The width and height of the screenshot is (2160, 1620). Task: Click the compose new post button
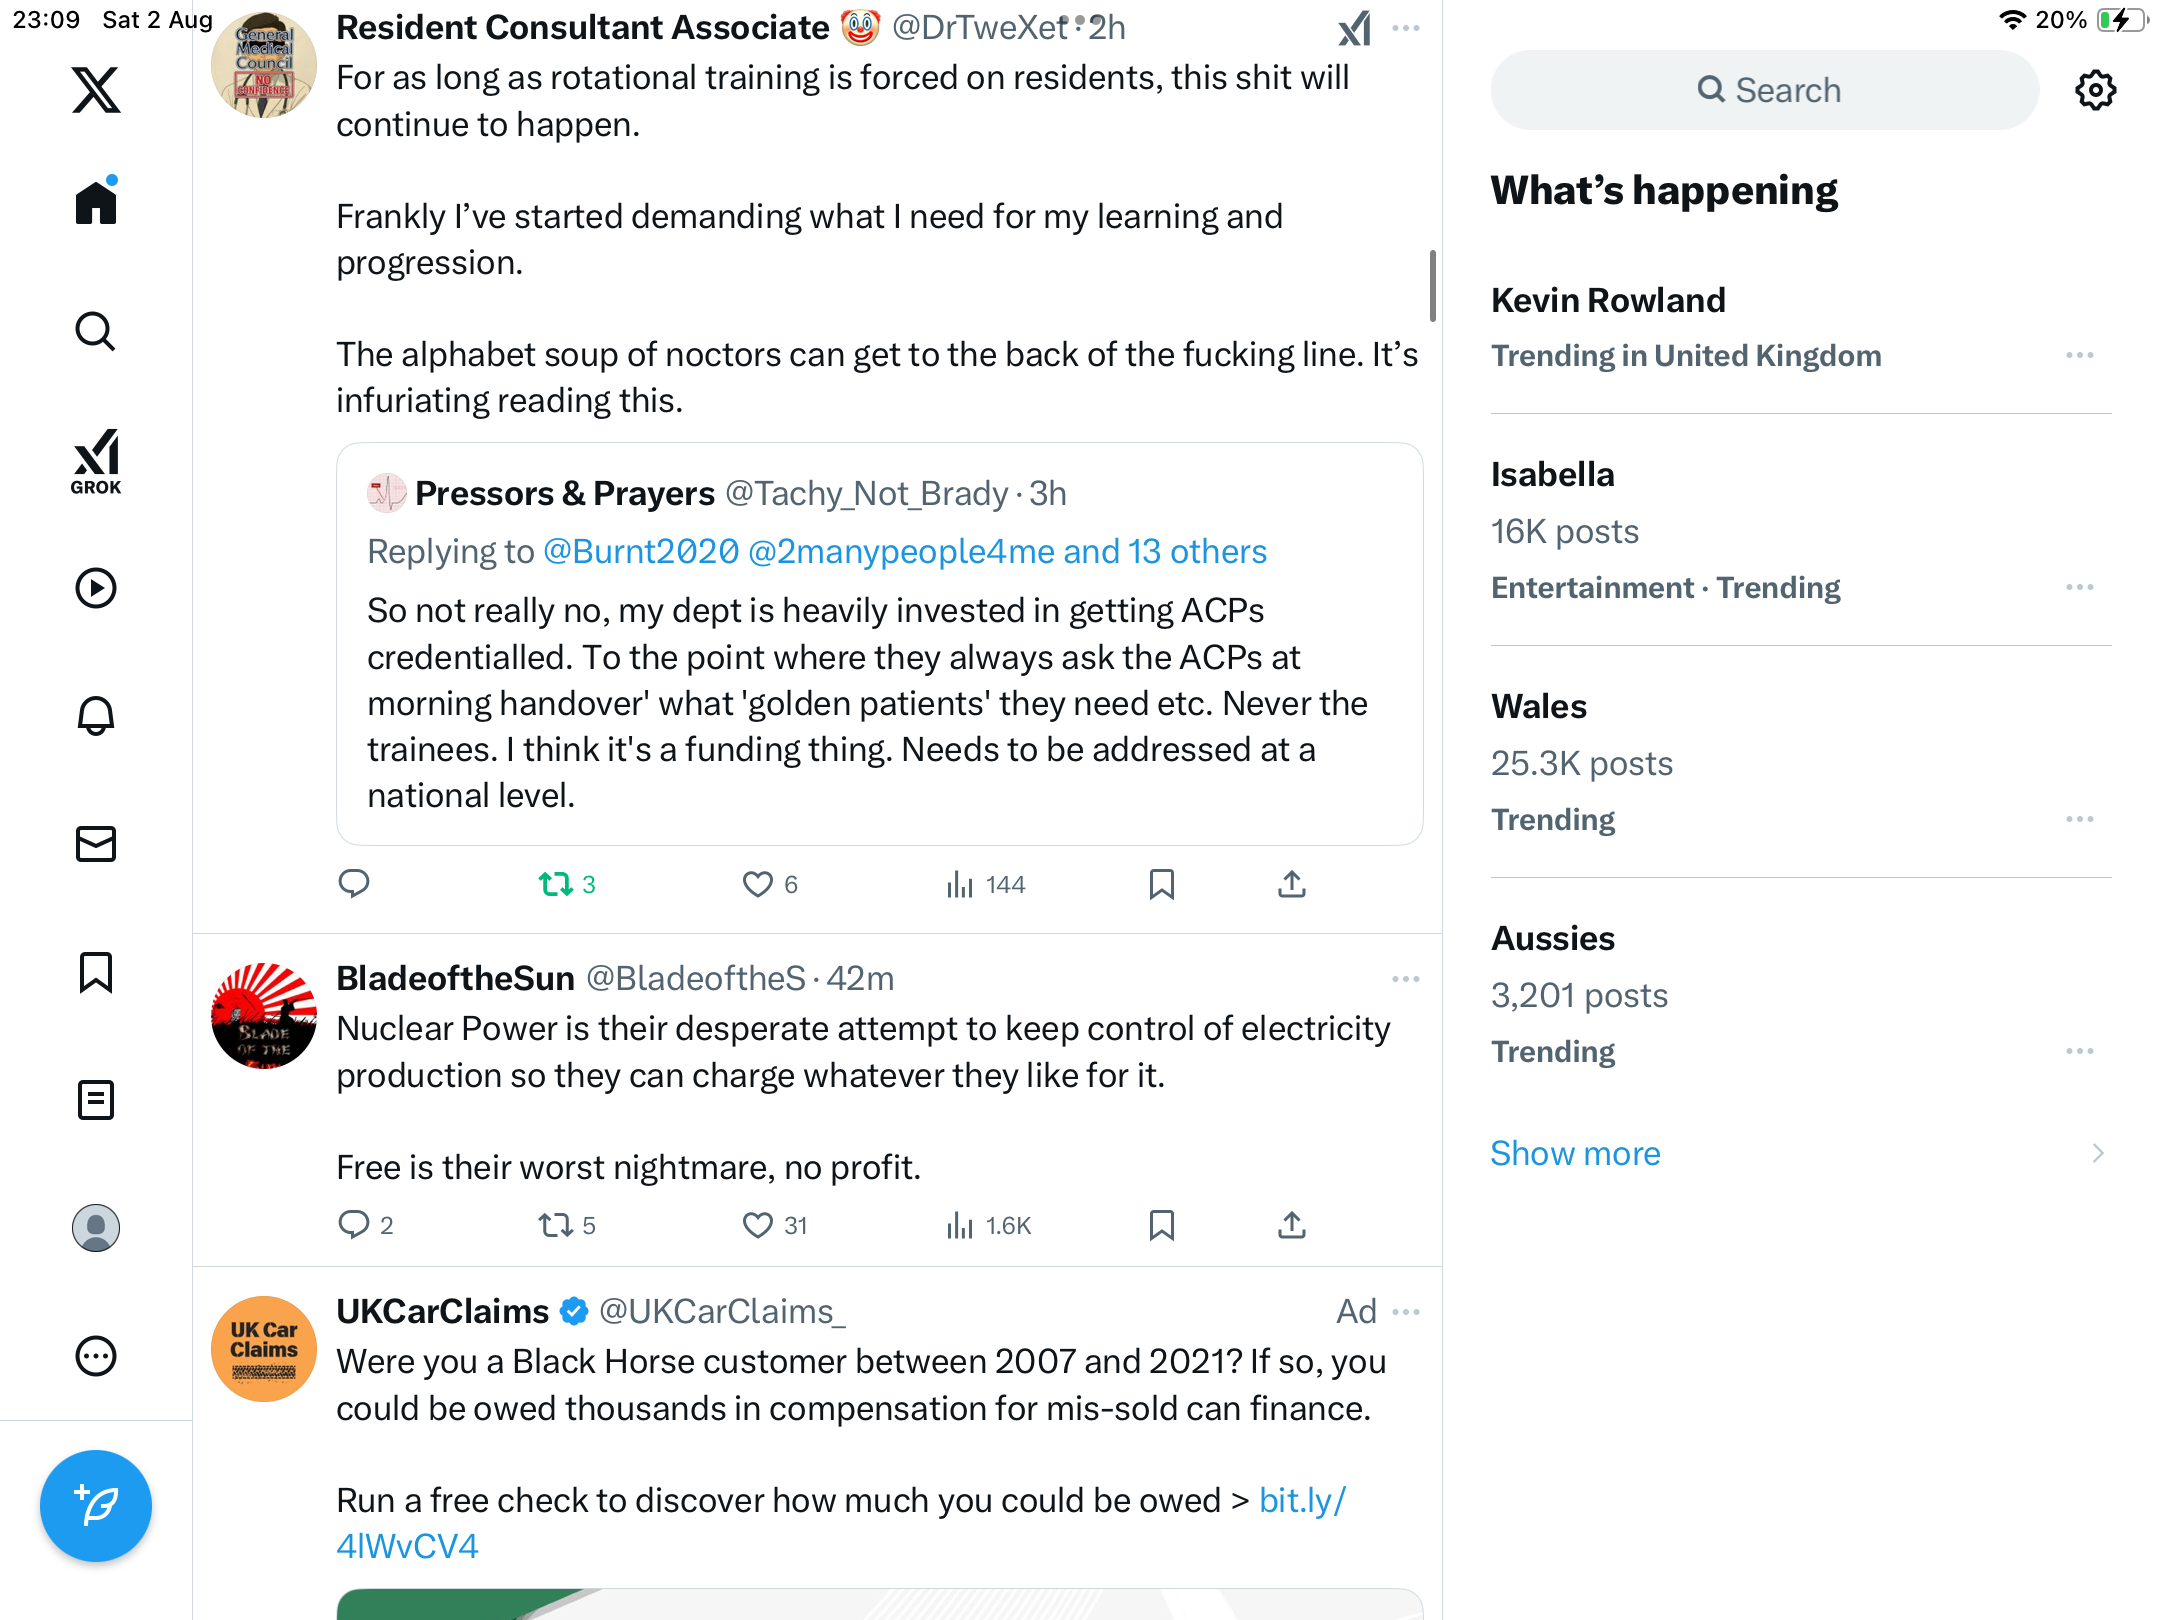coord(96,1505)
